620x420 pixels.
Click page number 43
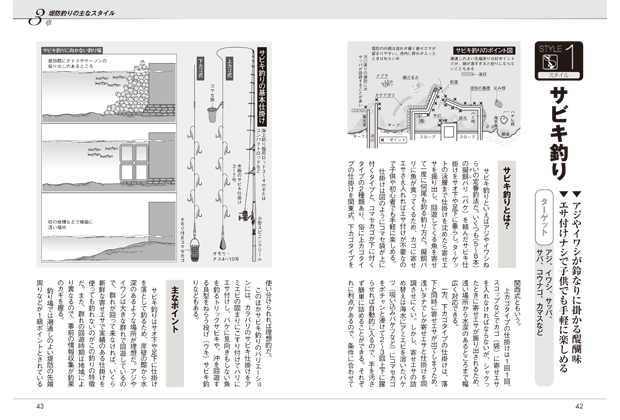(40, 406)
